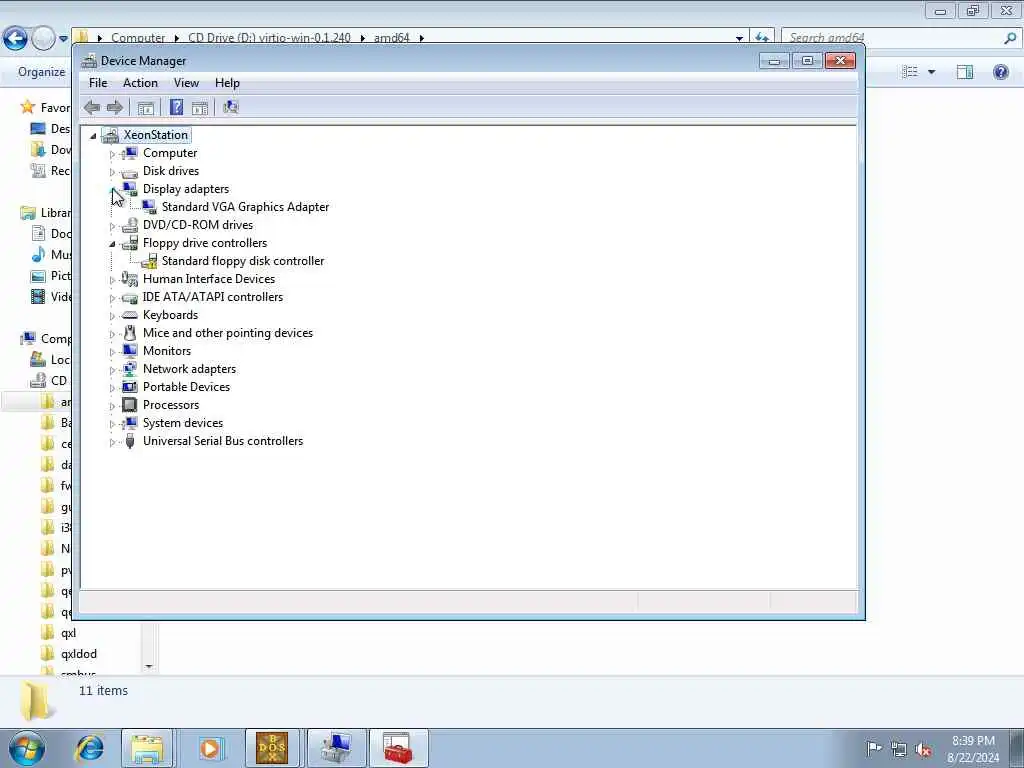Open the View menu
Screen dimensions: 1024x768
[186, 83]
